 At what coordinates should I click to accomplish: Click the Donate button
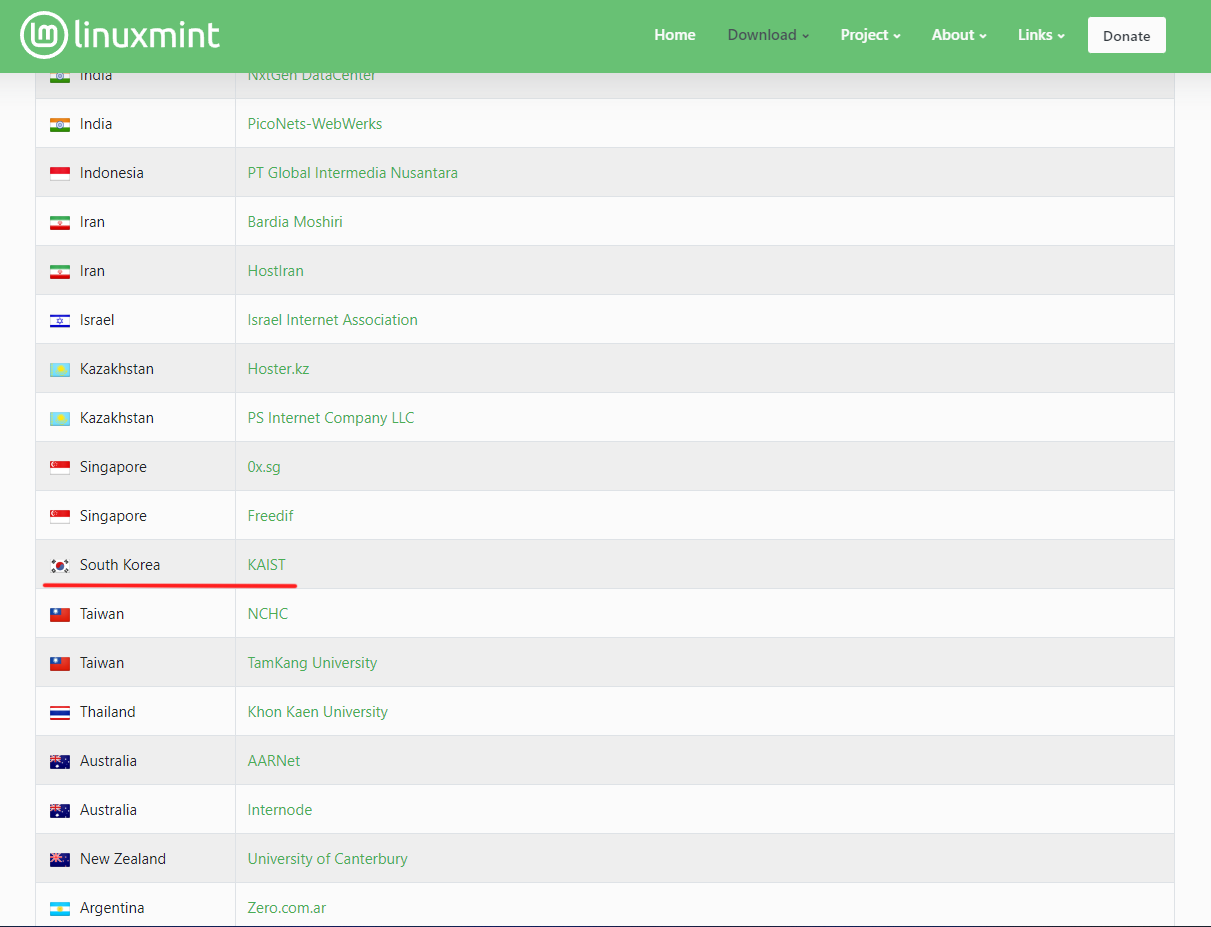pos(1127,35)
